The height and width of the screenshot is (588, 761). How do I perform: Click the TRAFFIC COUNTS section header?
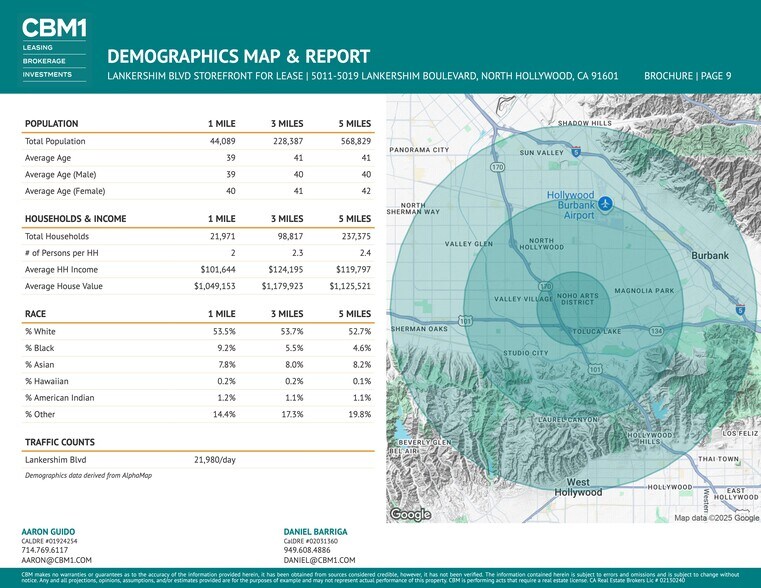click(x=60, y=442)
